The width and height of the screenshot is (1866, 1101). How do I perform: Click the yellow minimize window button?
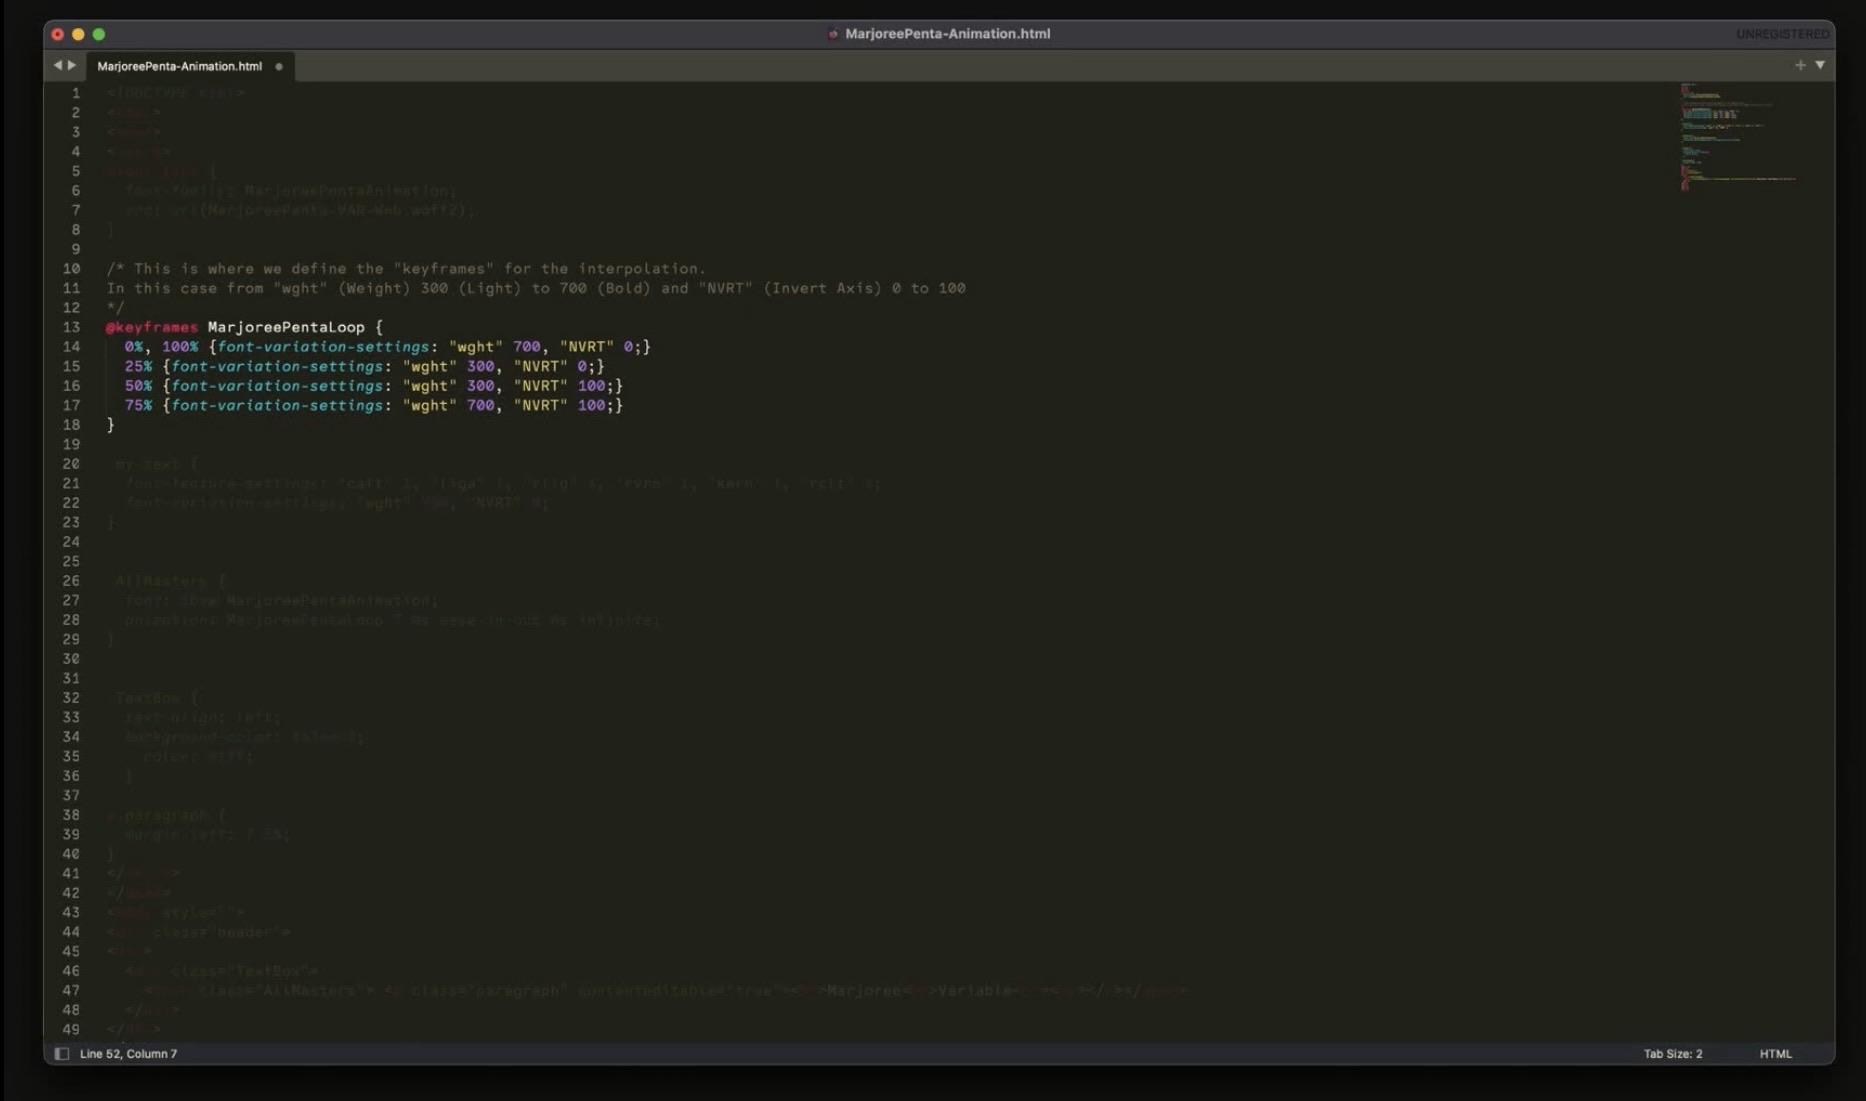(78, 34)
